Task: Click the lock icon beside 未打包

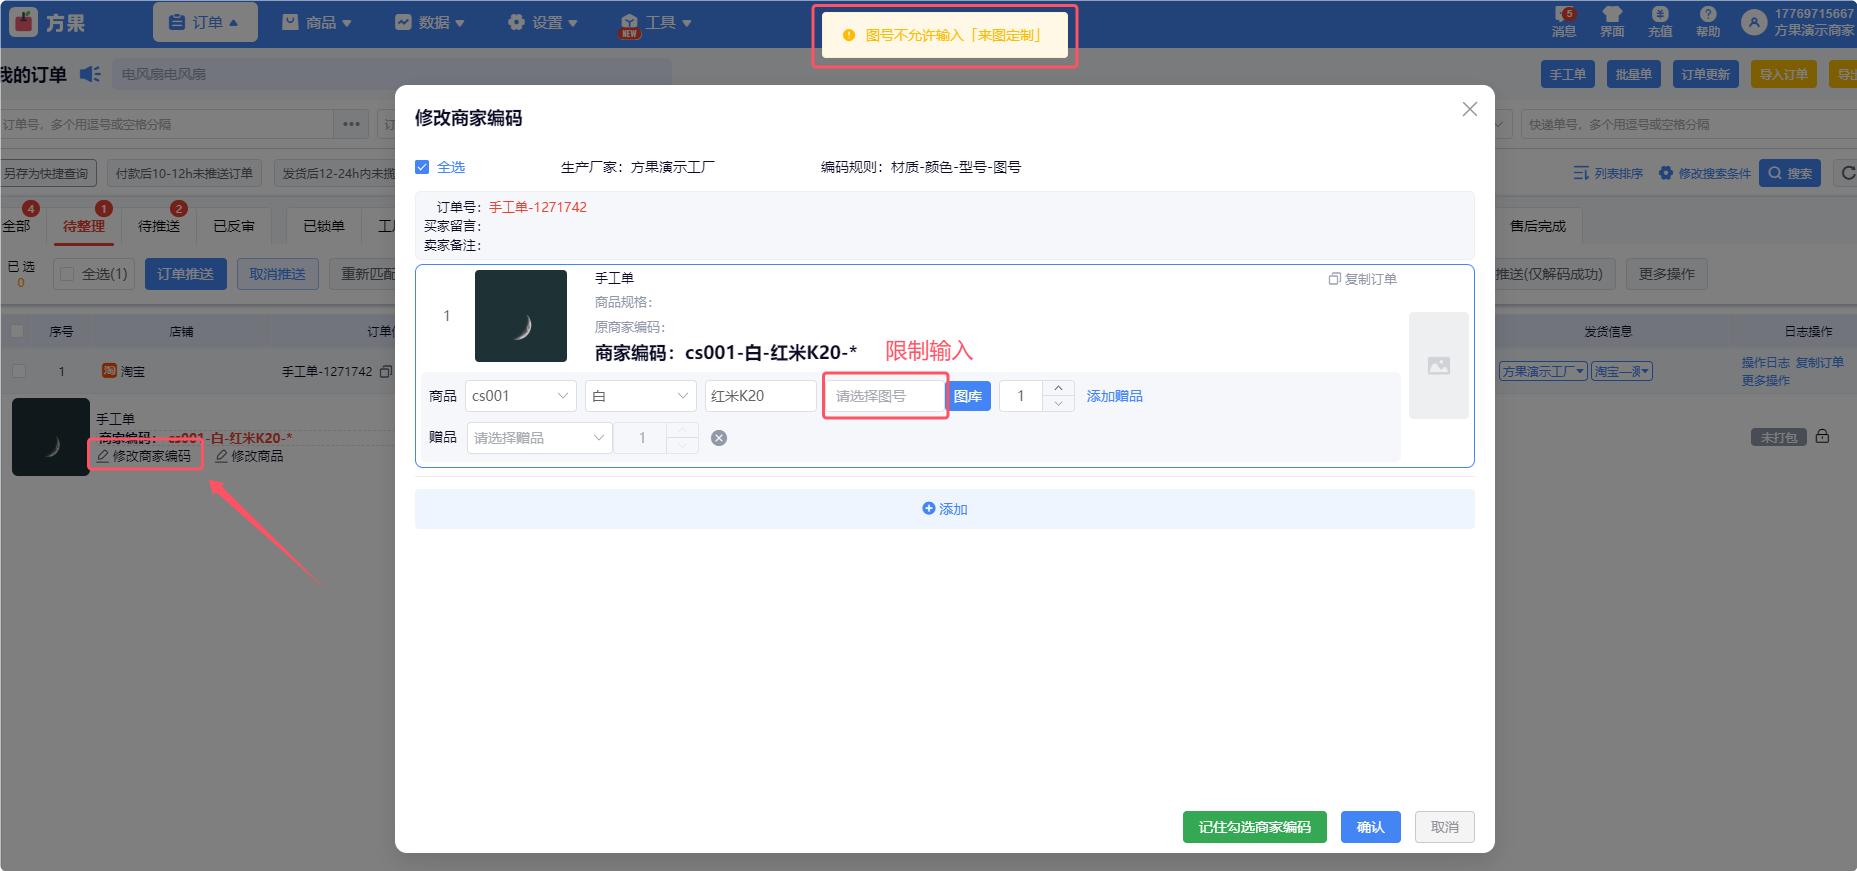Action: [1822, 437]
